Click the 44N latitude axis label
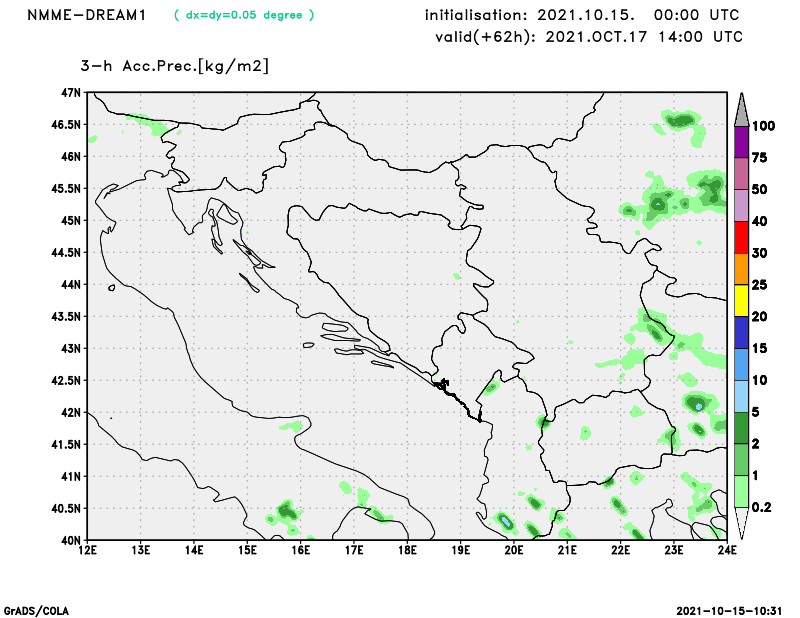The image size is (800, 618). coord(70,284)
